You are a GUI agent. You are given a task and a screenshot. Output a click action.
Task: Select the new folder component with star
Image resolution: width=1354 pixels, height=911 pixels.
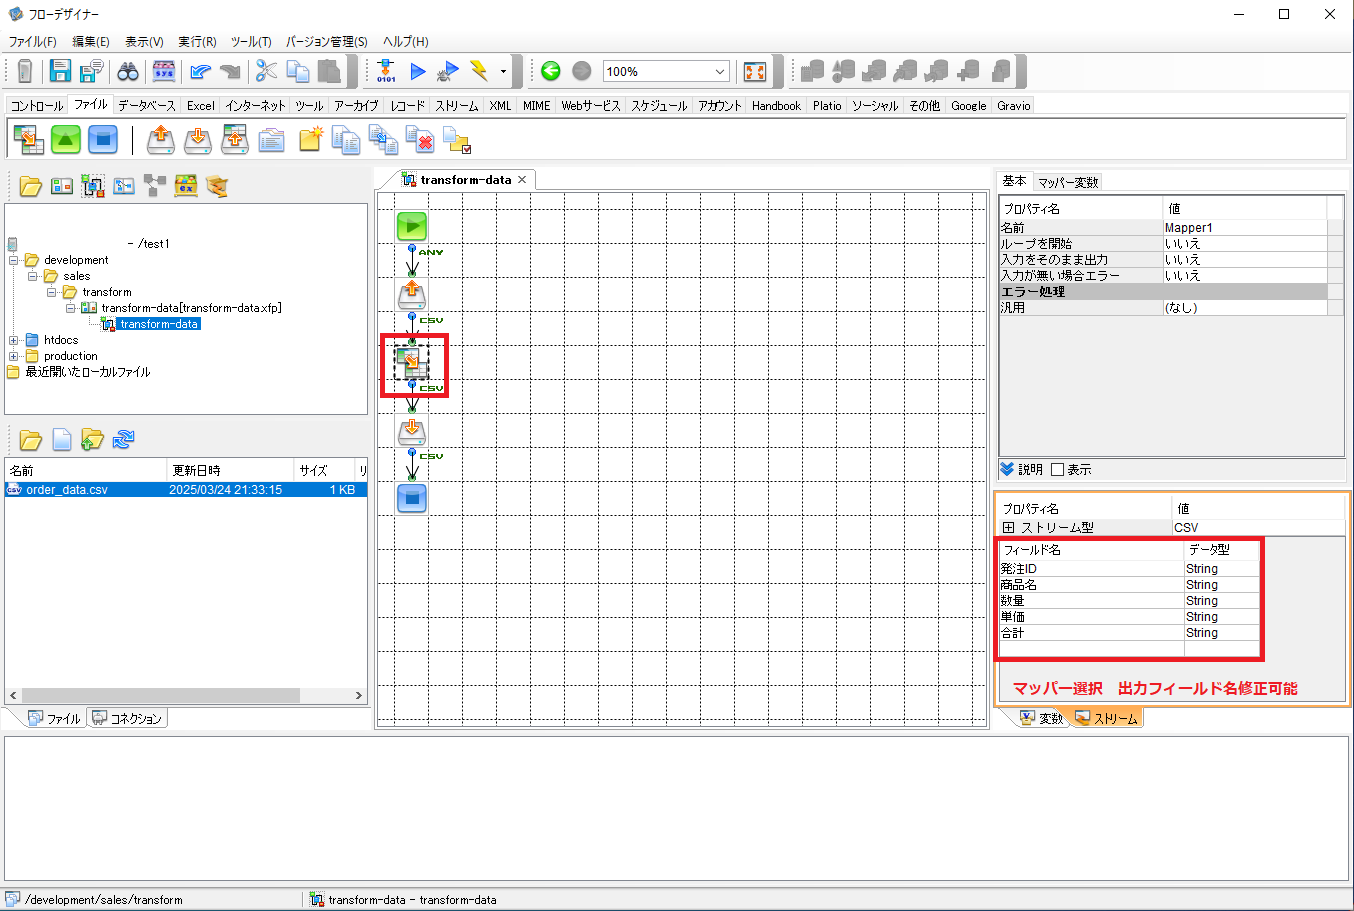[310, 139]
